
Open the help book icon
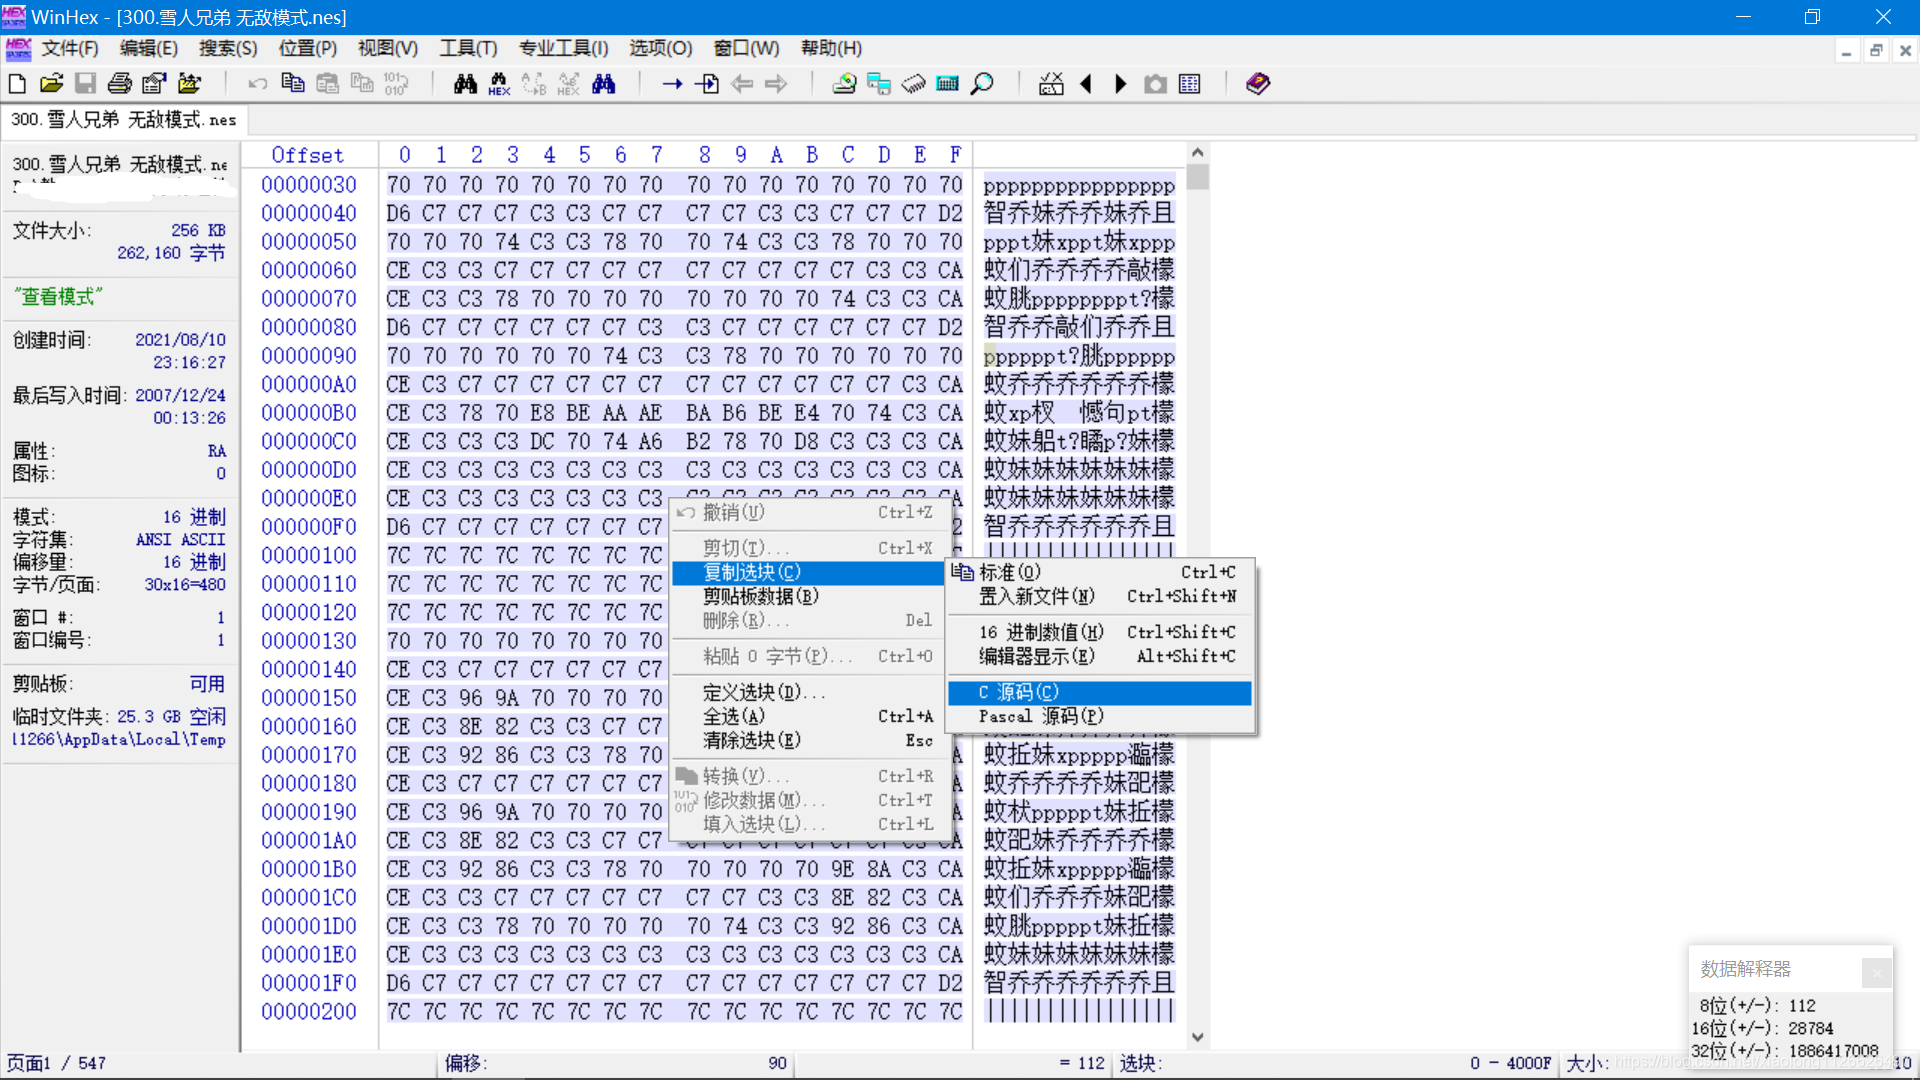pos(1258,84)
